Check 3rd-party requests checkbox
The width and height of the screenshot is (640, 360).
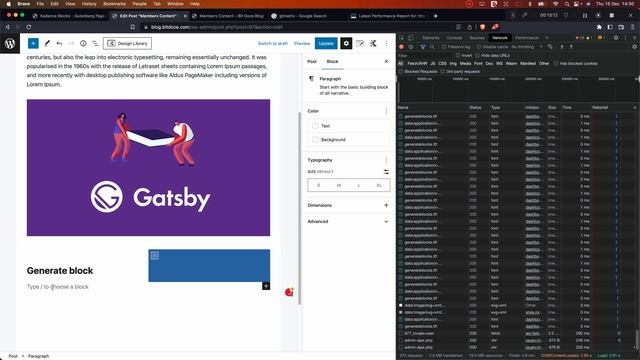(x=442, y=71)
